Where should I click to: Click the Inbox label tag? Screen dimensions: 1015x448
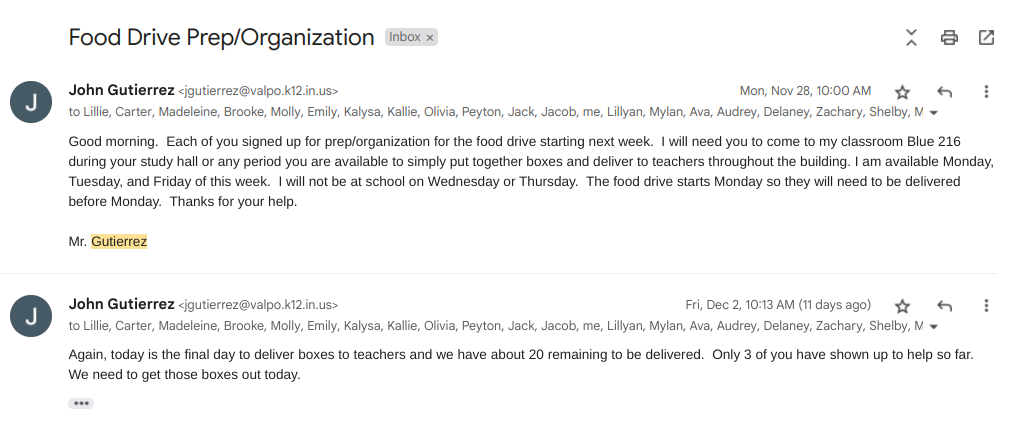405,38
